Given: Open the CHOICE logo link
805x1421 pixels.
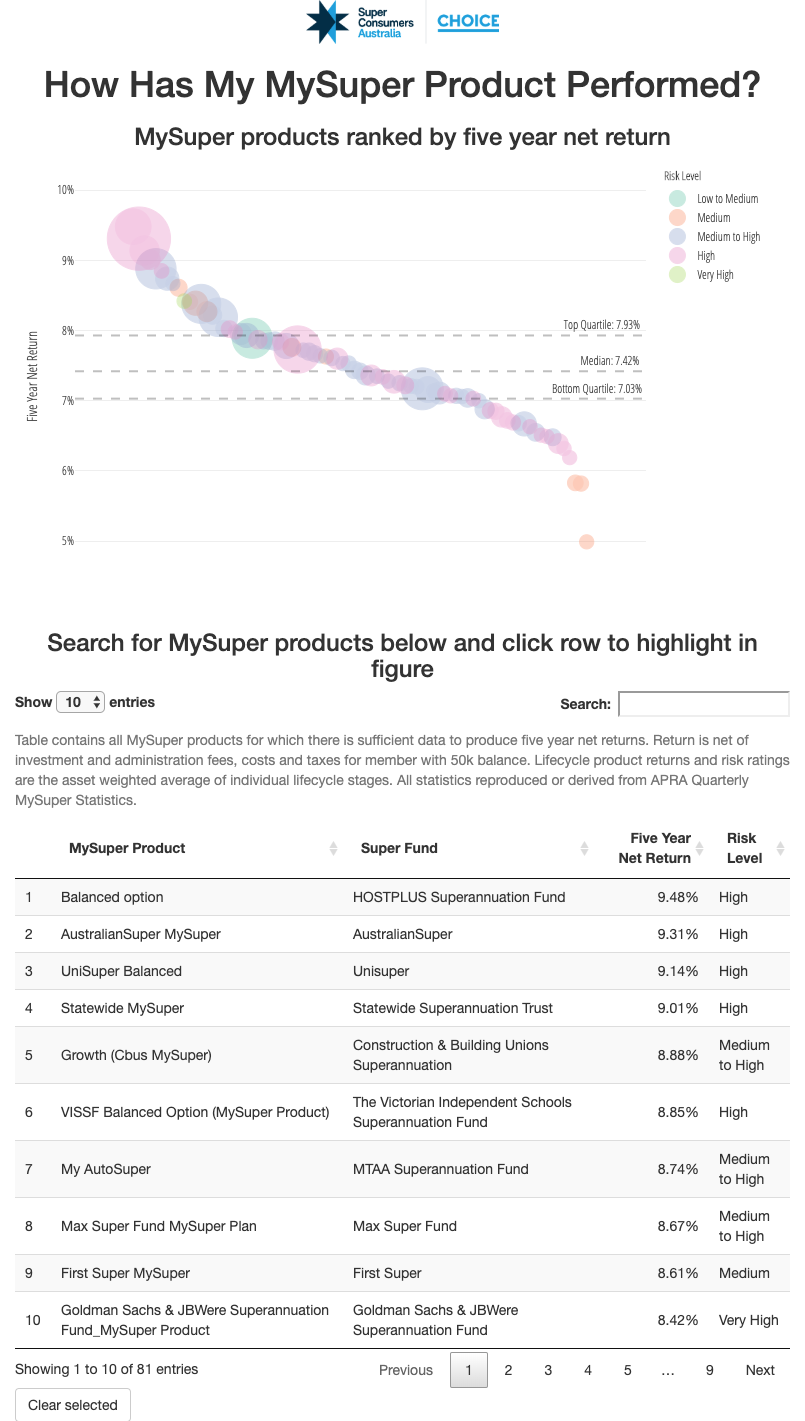Looking at the screenshot, I should tap(468, 21).
